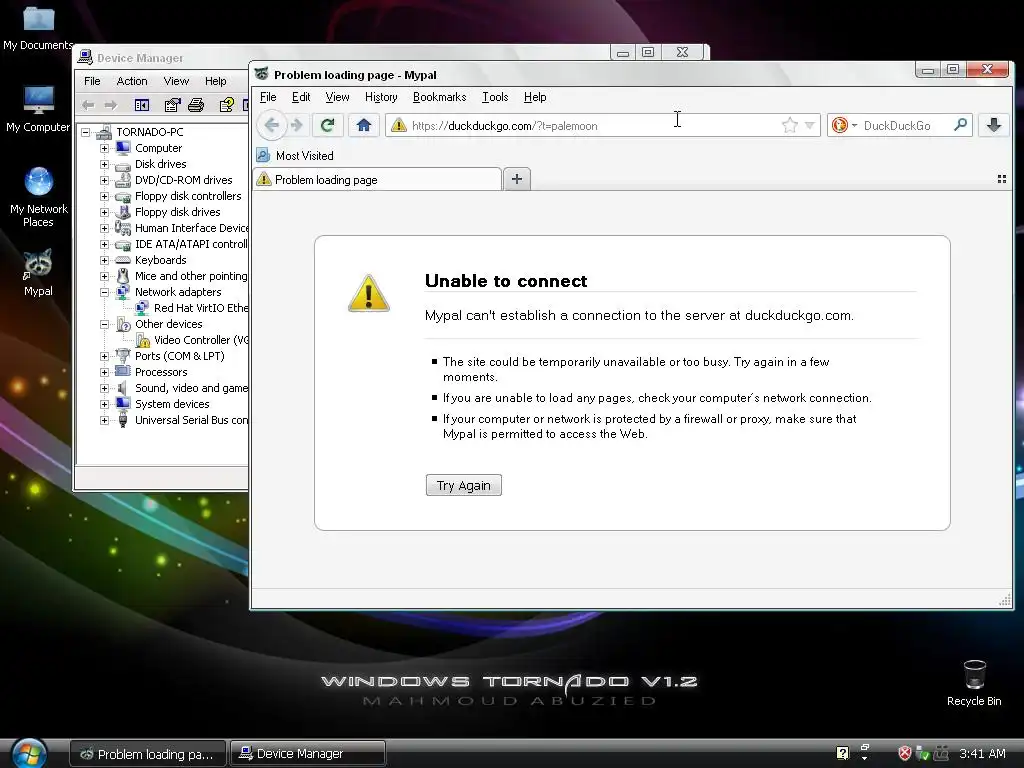Click the tab groups icon in Mypal

coord(1002,179)
